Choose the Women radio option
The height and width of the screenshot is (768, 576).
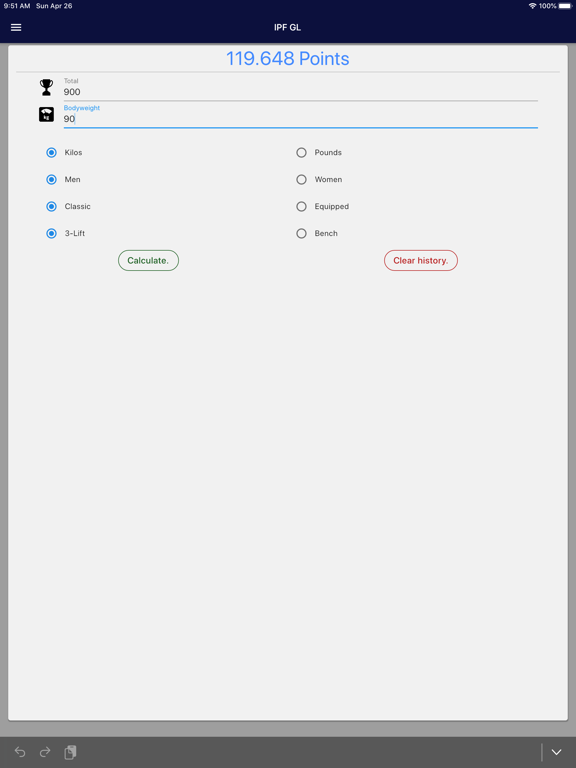point(301,180)
